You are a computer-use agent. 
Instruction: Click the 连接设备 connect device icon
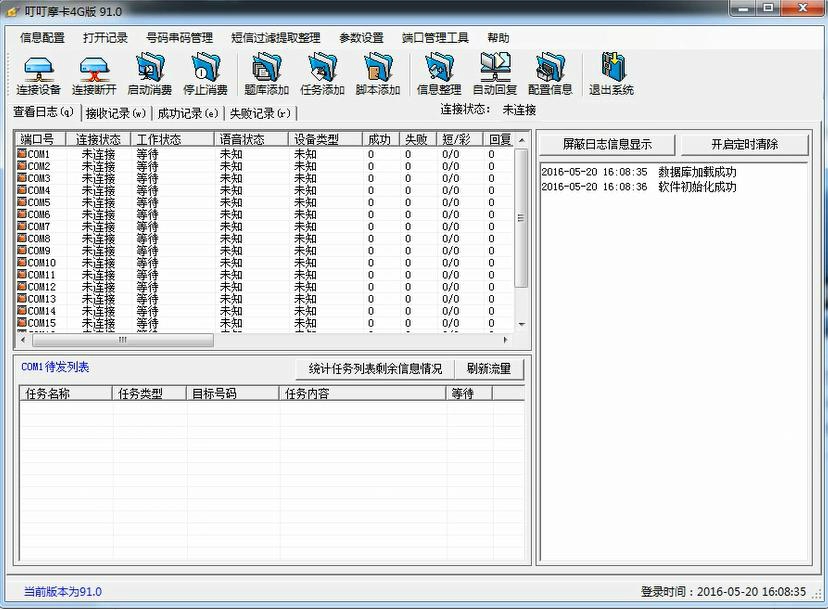[38, 75]
